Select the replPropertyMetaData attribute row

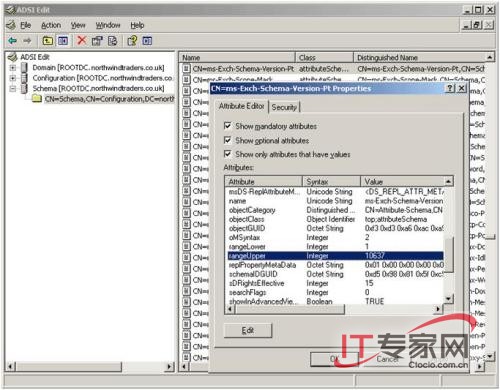(335, 265)
